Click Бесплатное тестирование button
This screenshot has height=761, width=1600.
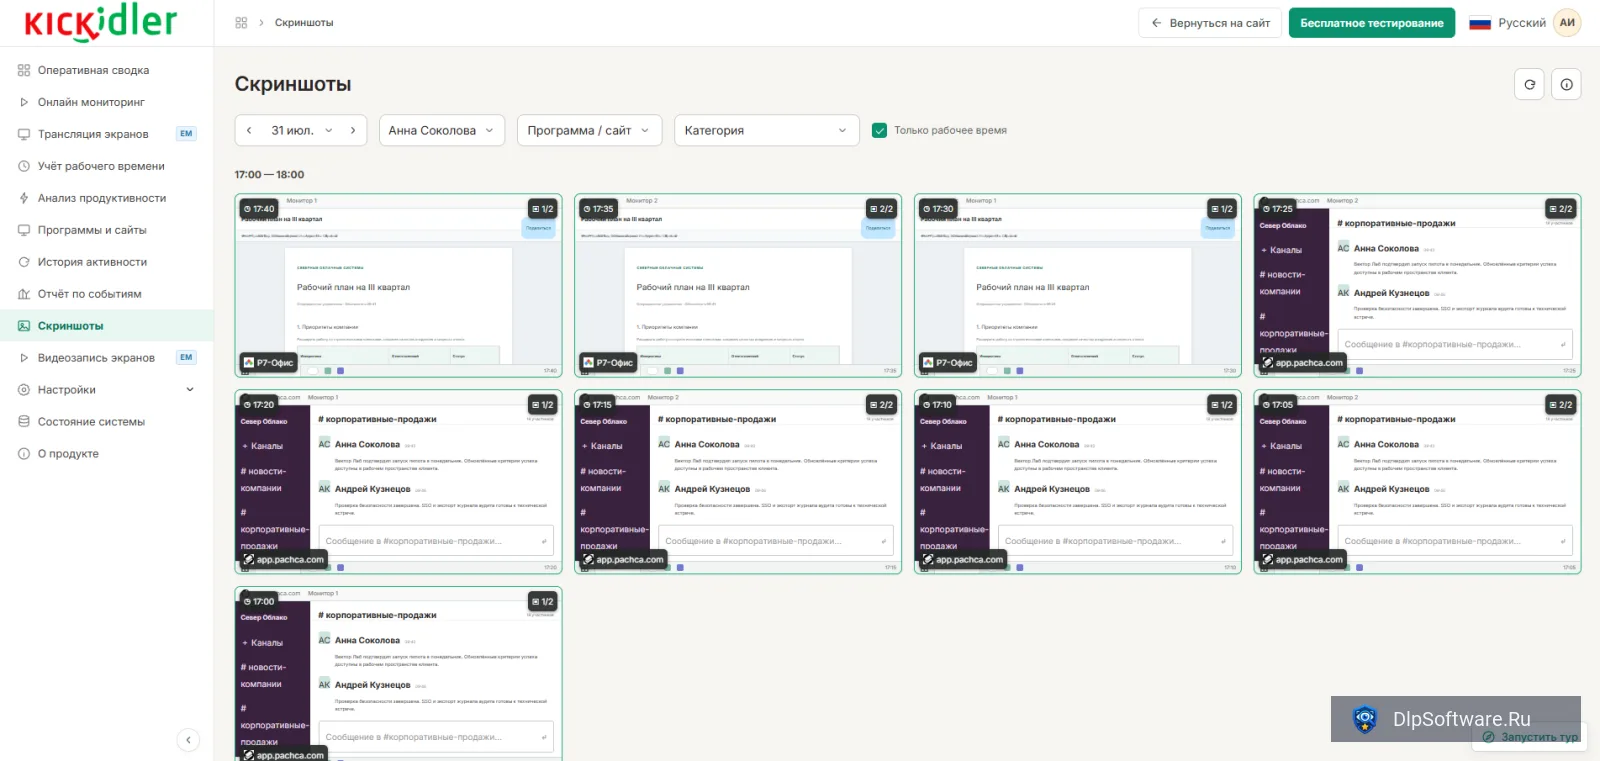coord(1372,23)
